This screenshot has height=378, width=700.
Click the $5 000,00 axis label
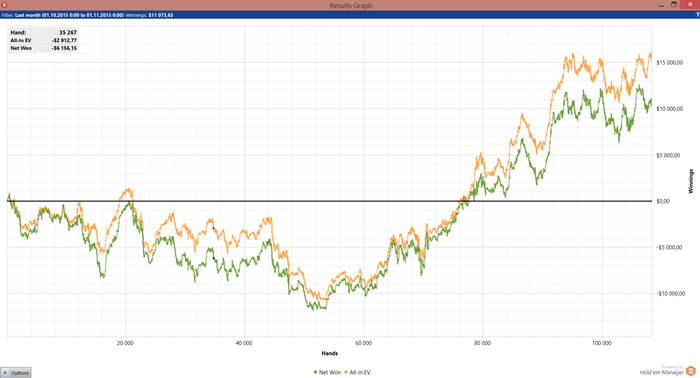(x=668, y=155)
